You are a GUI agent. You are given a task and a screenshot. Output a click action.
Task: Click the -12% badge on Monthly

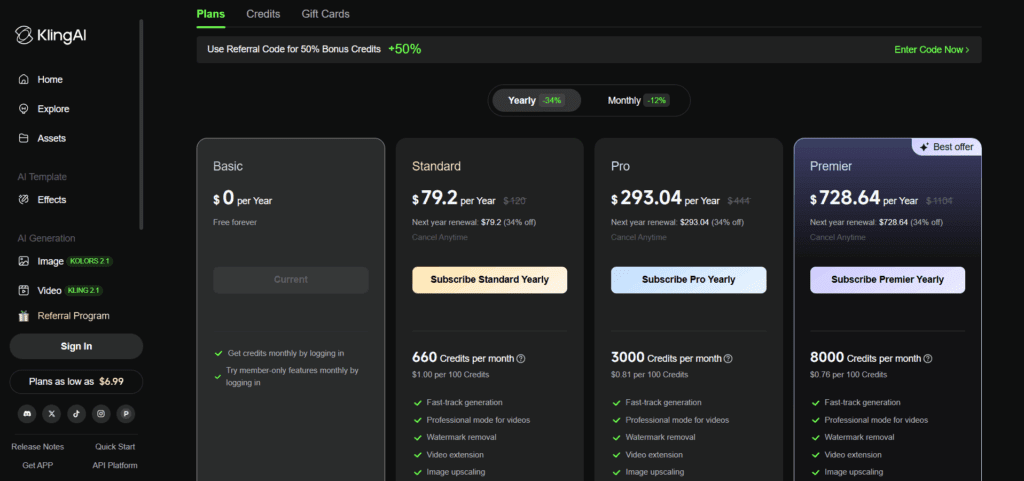click(x=656, y=101)
